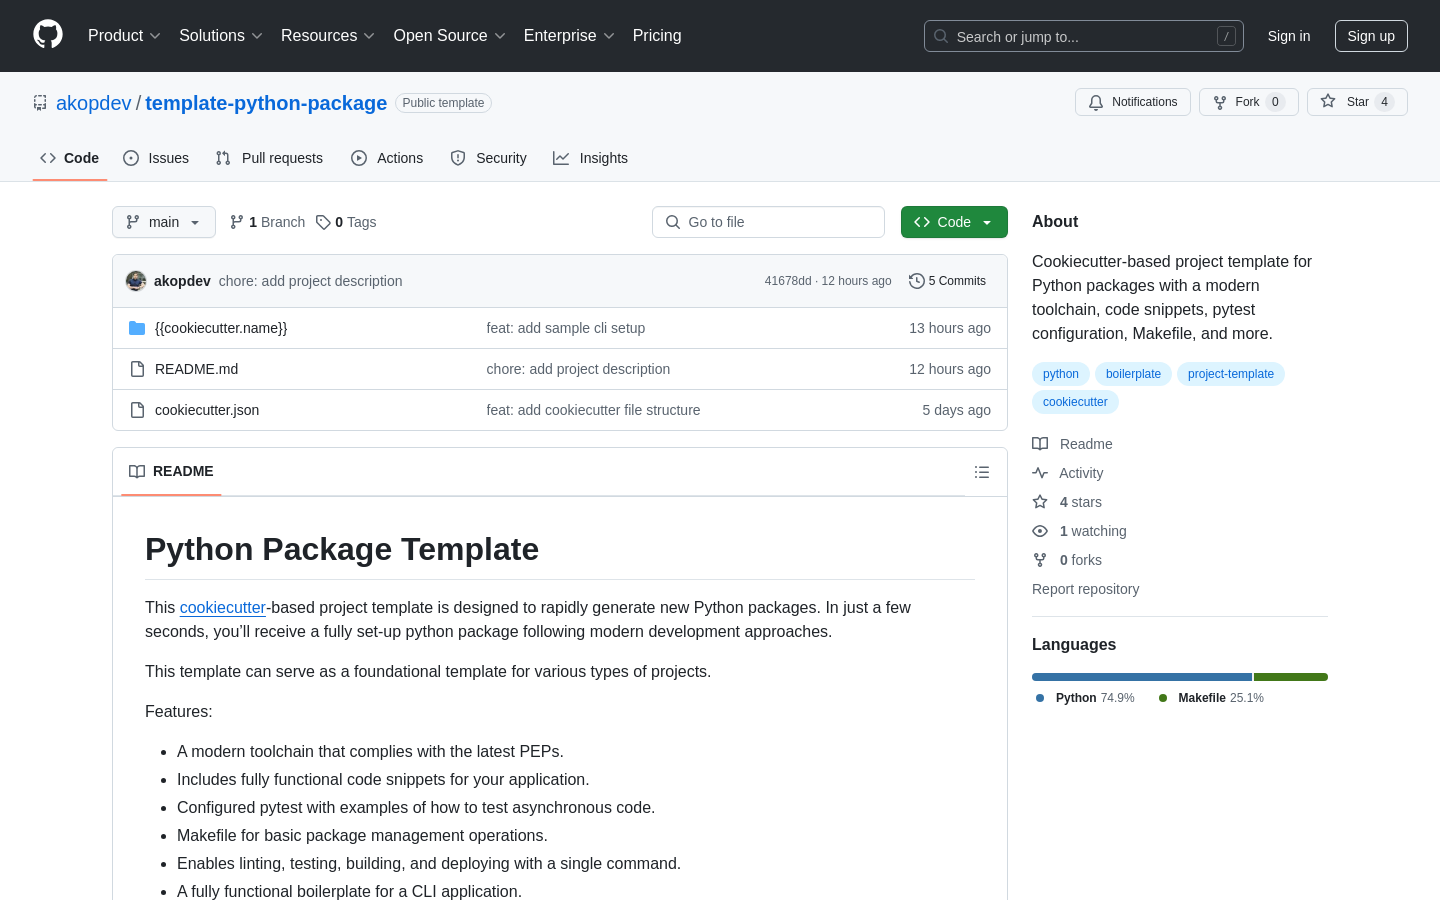Click the pulse icon beside Activity
The height and width of the screenshot is (900, 1440).
coord(1040,473)
